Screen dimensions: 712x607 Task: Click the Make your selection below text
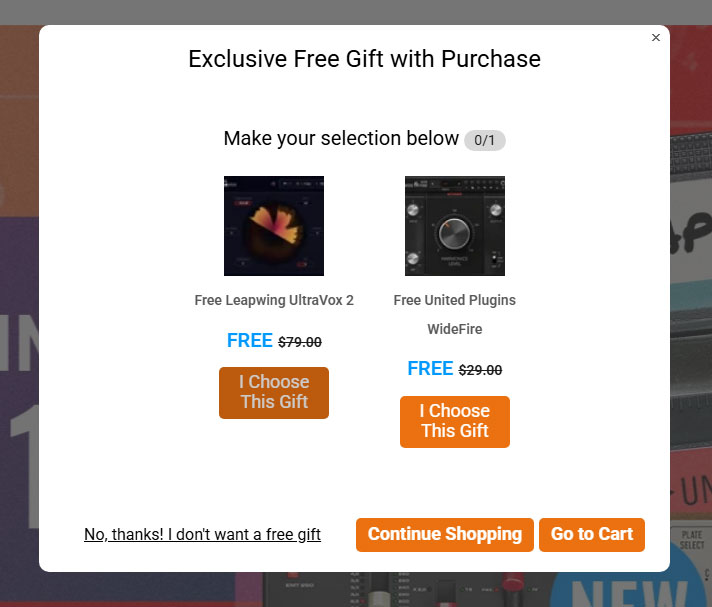pyautogui.click(x=341, y=138)
